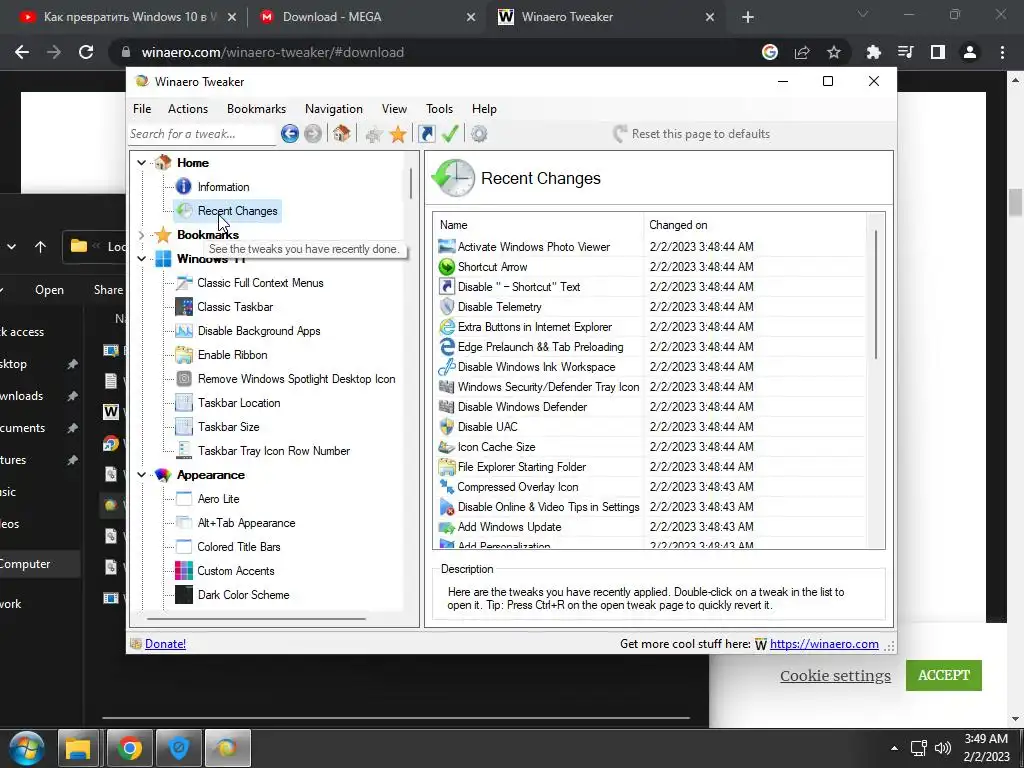
Task: Go back with the blue arrow toolbar icon
Action: click(x=290, y=134)
